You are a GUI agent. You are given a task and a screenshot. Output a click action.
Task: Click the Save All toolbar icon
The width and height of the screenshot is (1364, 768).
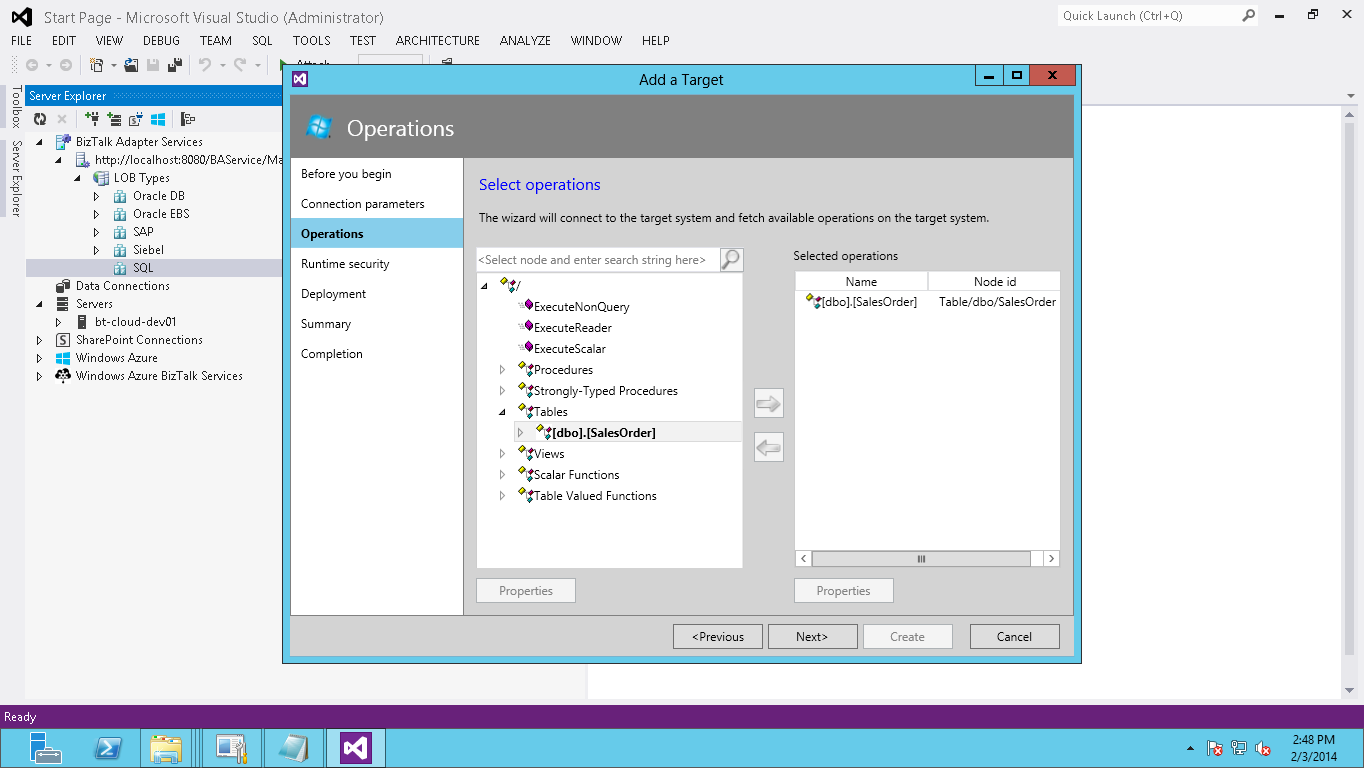174,65
